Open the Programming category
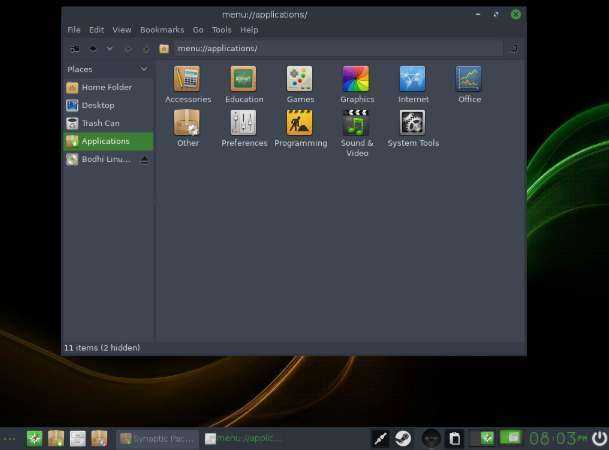 pyautogui.click(x=300, y=128)
